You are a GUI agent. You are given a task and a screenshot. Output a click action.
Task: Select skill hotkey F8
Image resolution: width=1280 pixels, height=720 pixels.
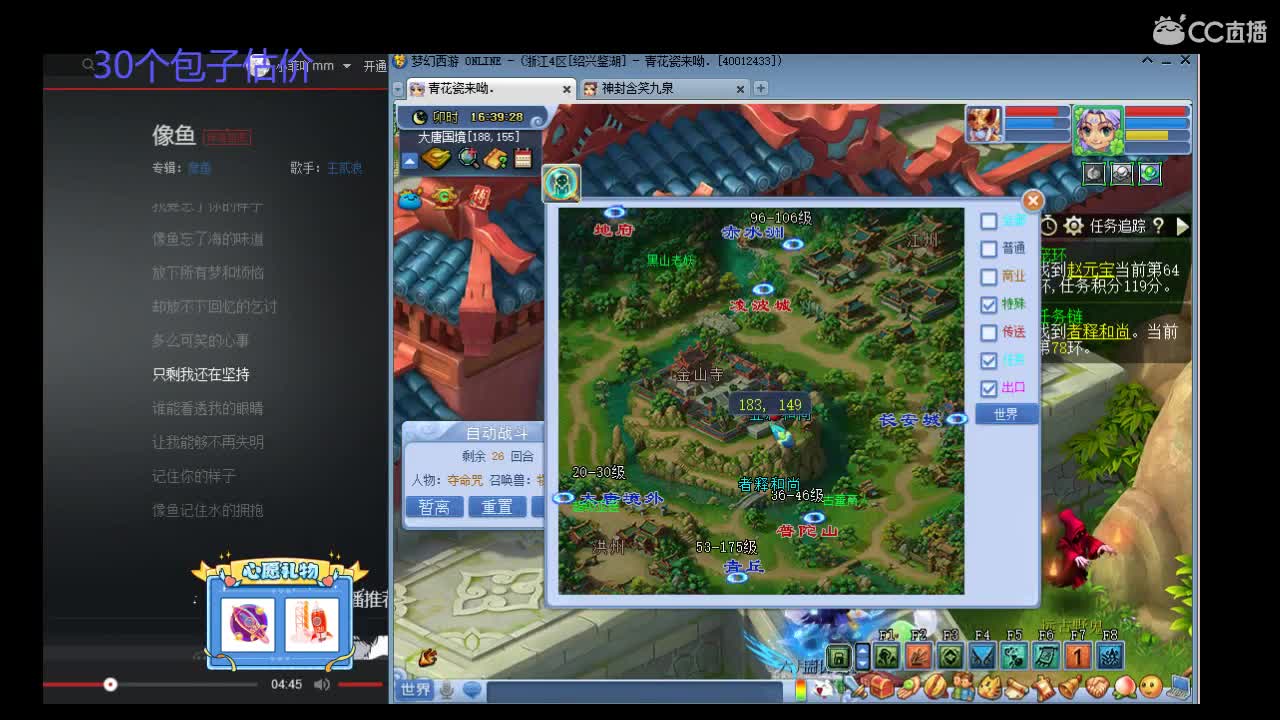pos(1110,656)
